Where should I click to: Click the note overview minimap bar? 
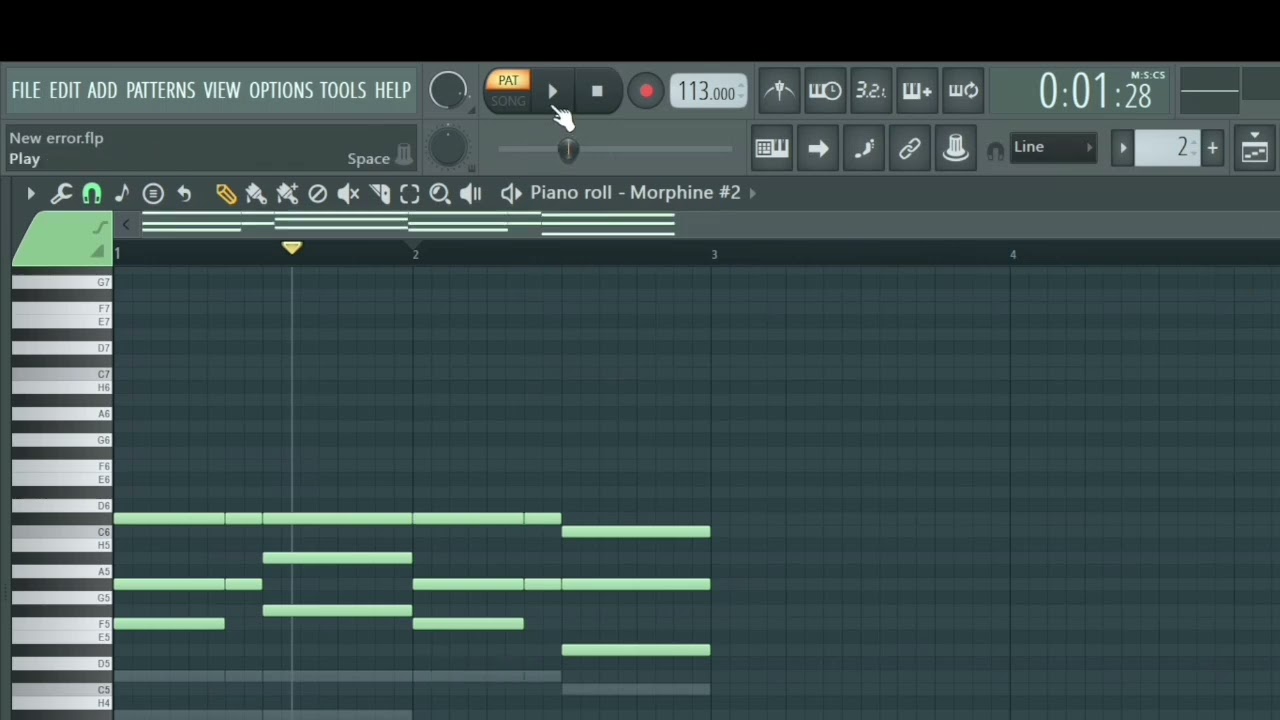click(409, 224)
